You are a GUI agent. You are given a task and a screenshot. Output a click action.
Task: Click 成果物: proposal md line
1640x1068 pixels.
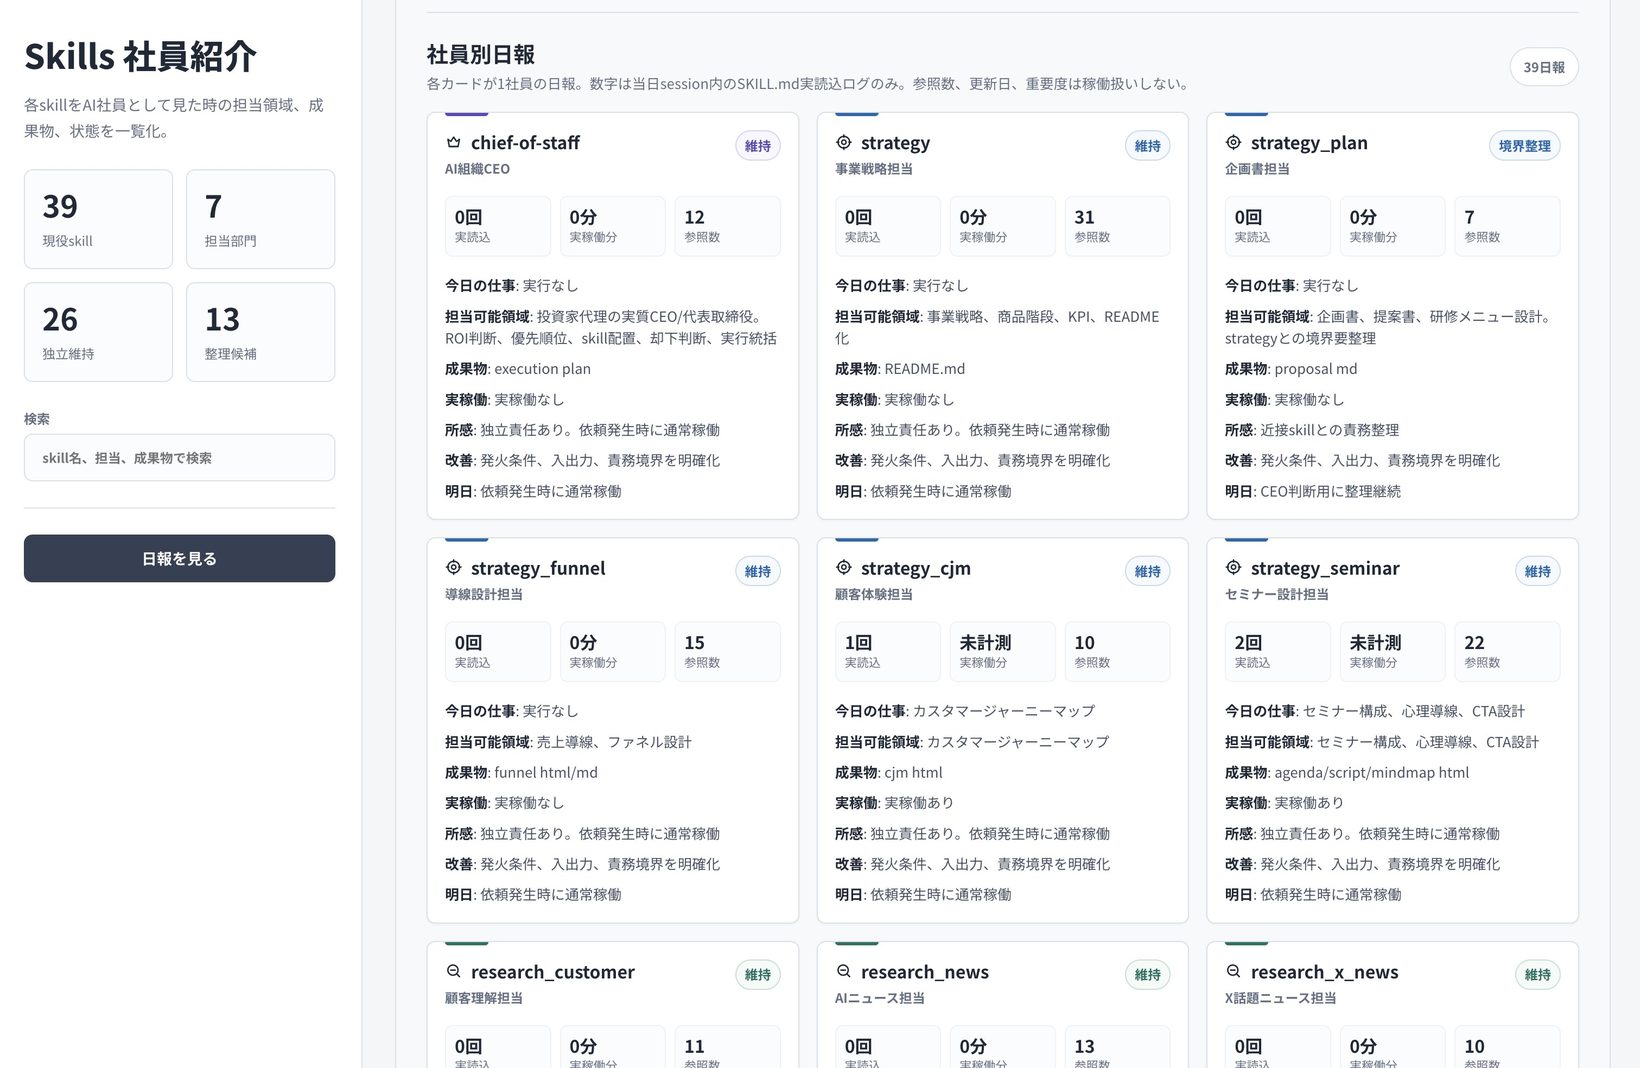(1291, 369)
